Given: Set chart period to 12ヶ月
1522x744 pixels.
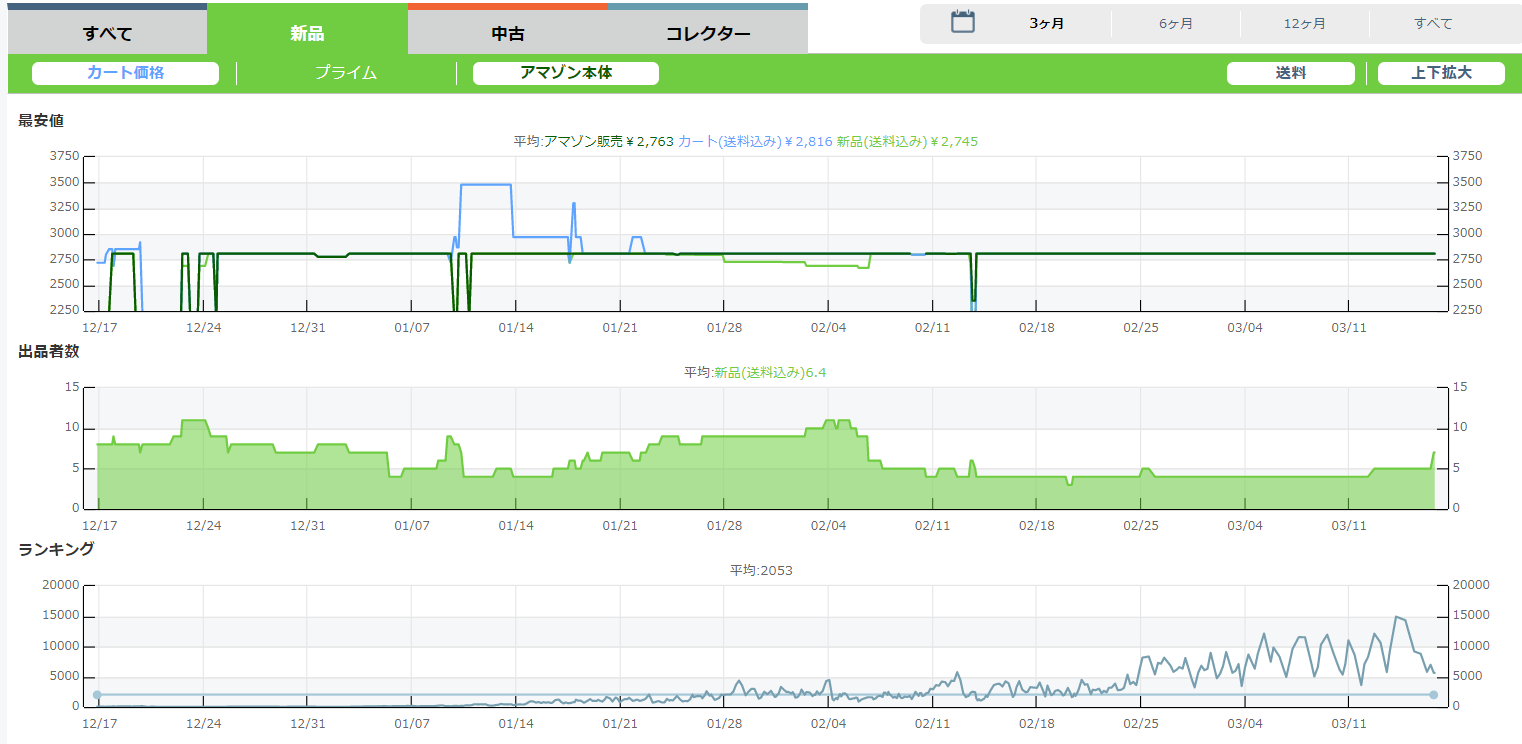Looking at the screenshot, I should coord(1305,23).
